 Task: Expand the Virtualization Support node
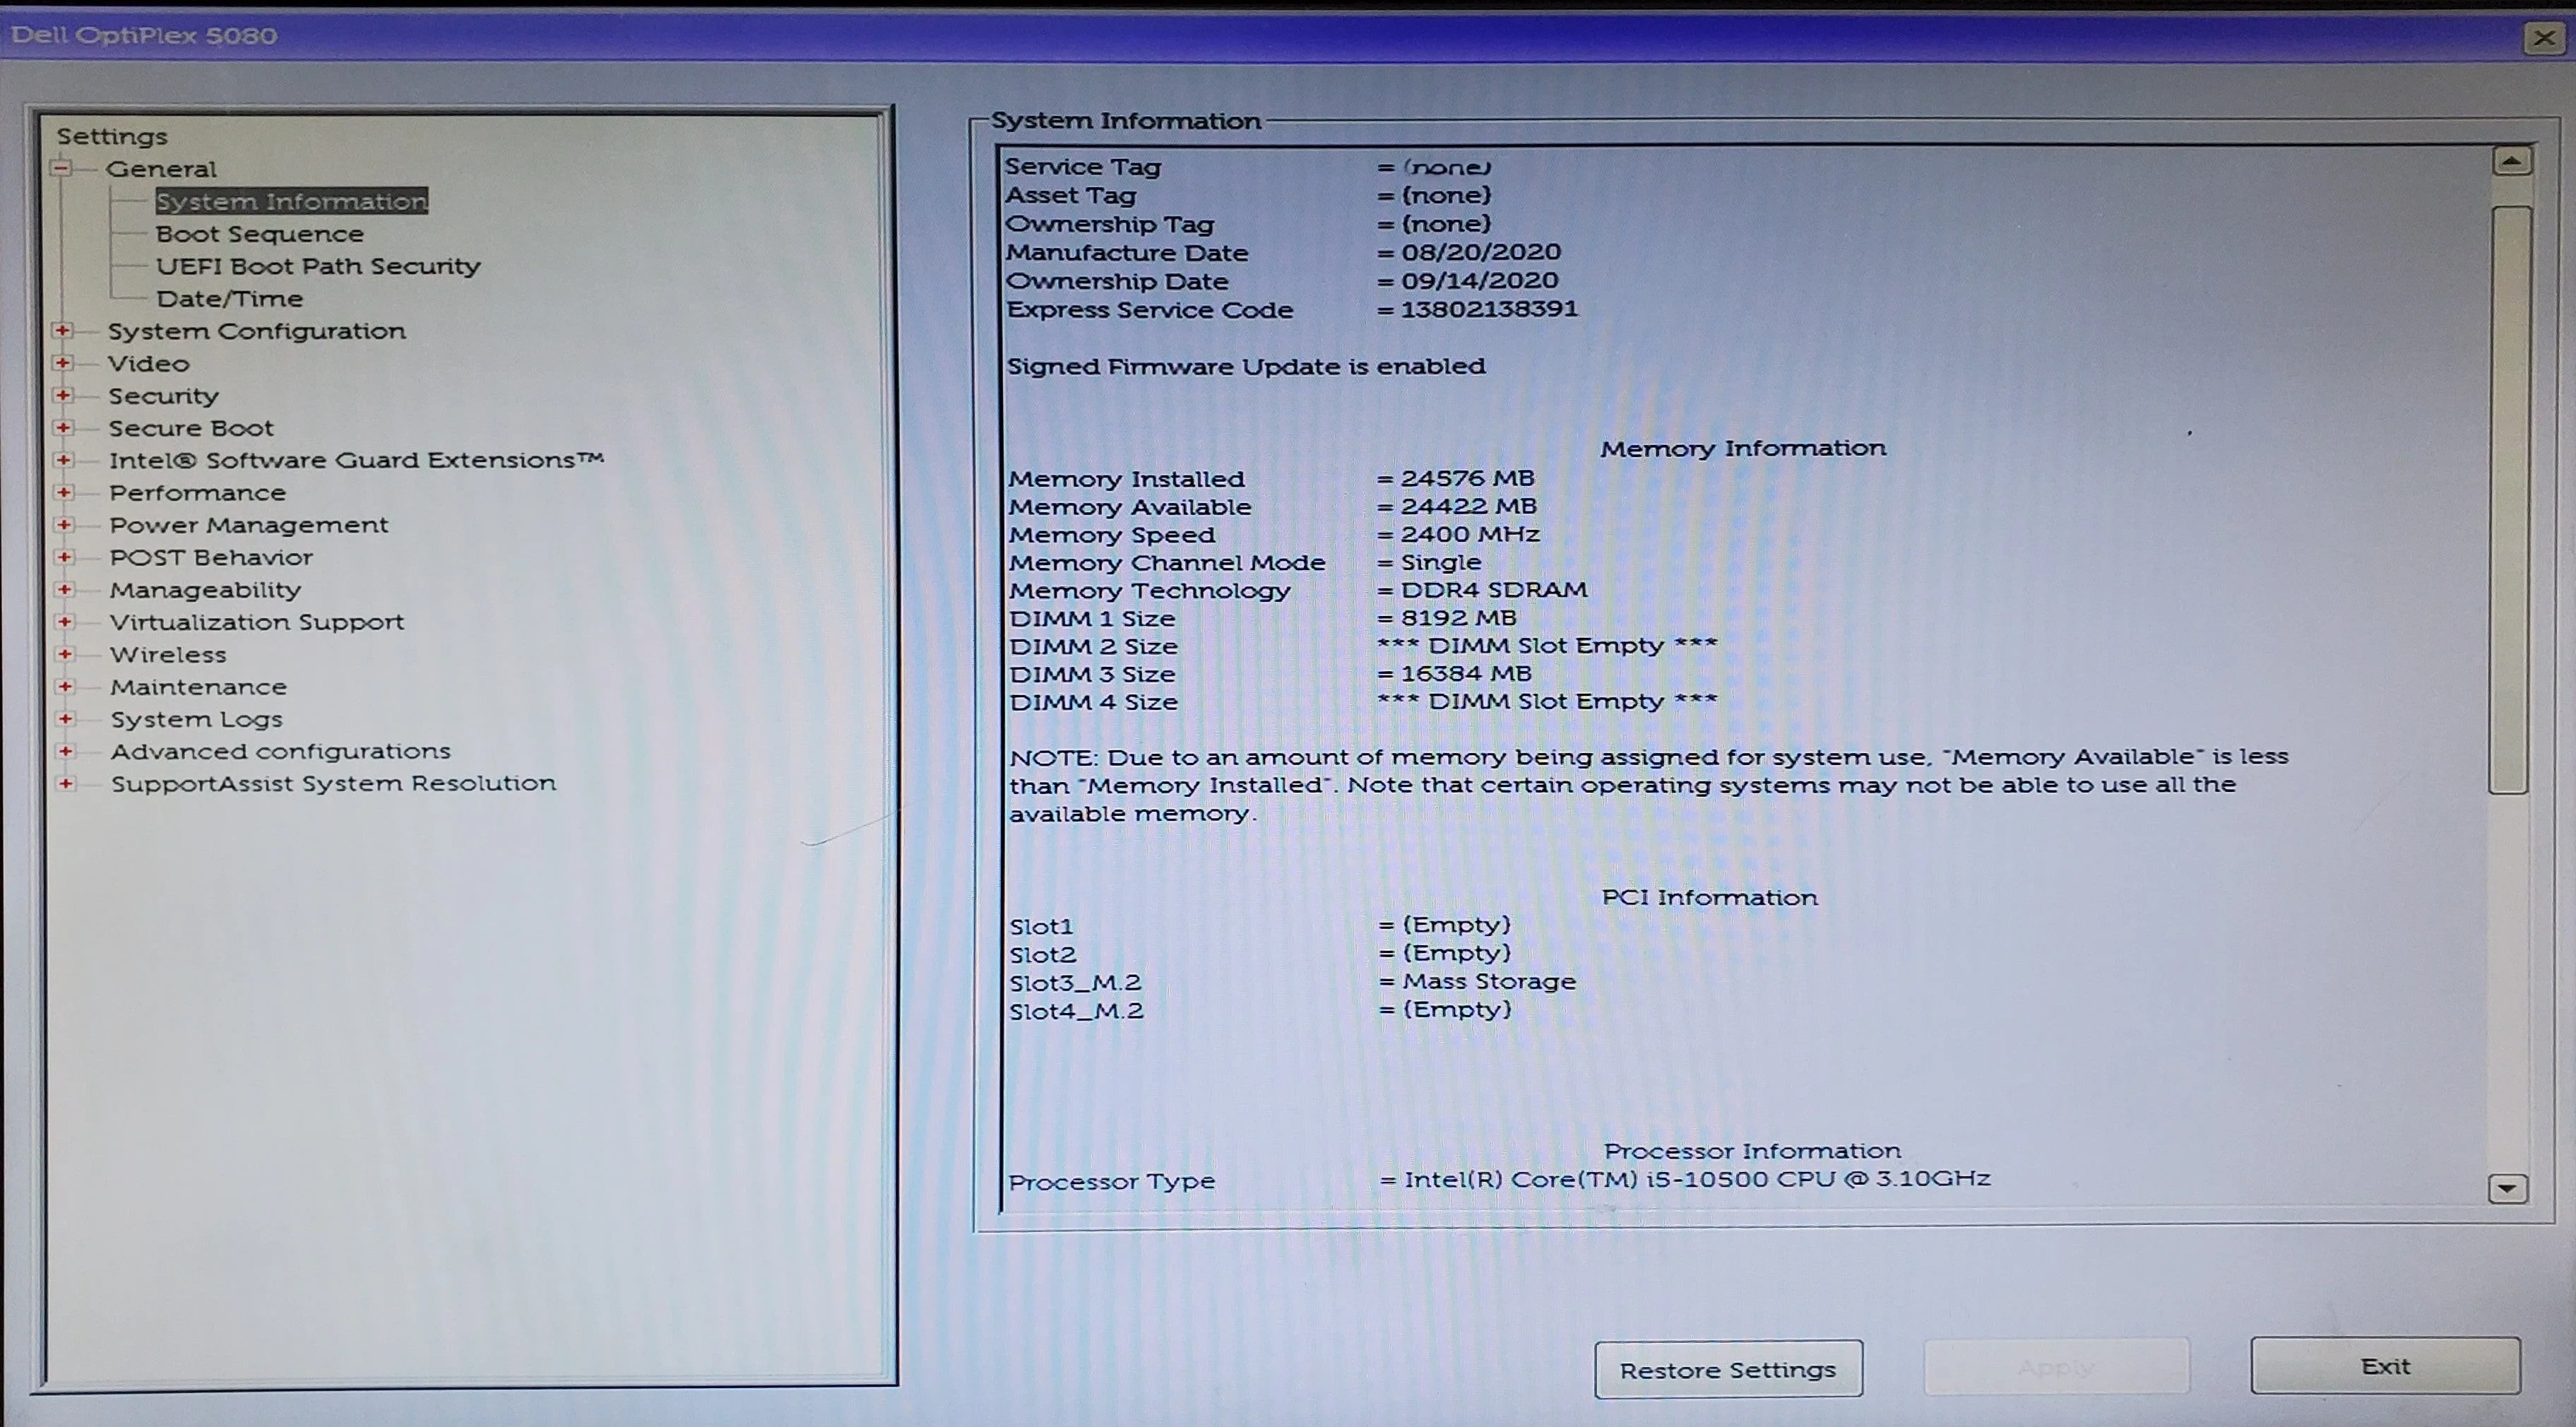(x=64, y=621)
